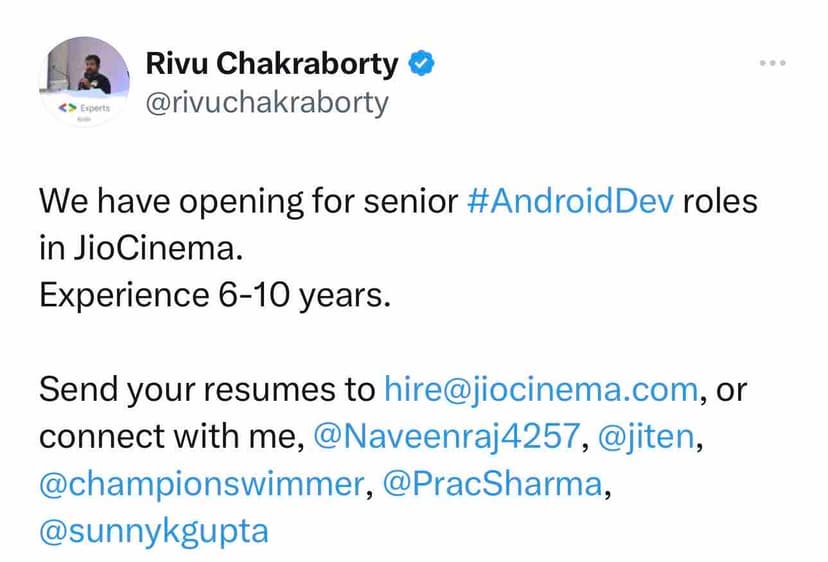Image resolution: width=828 pixels, height=562 pixels.
Task: Visit the @sunnykgupta mention
Action: point(154,530)
